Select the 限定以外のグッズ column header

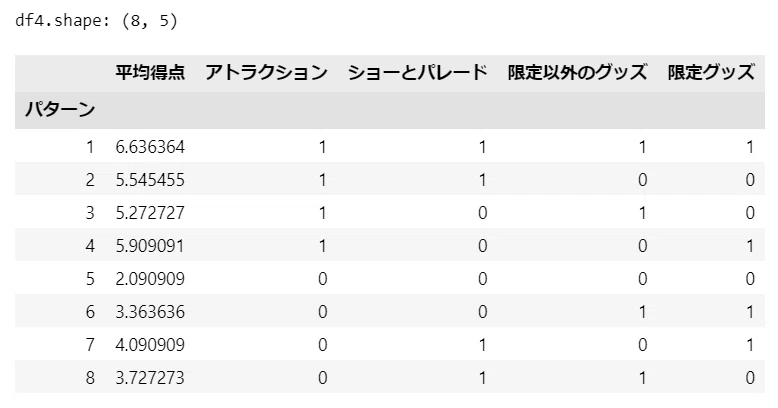coord(578,72)
